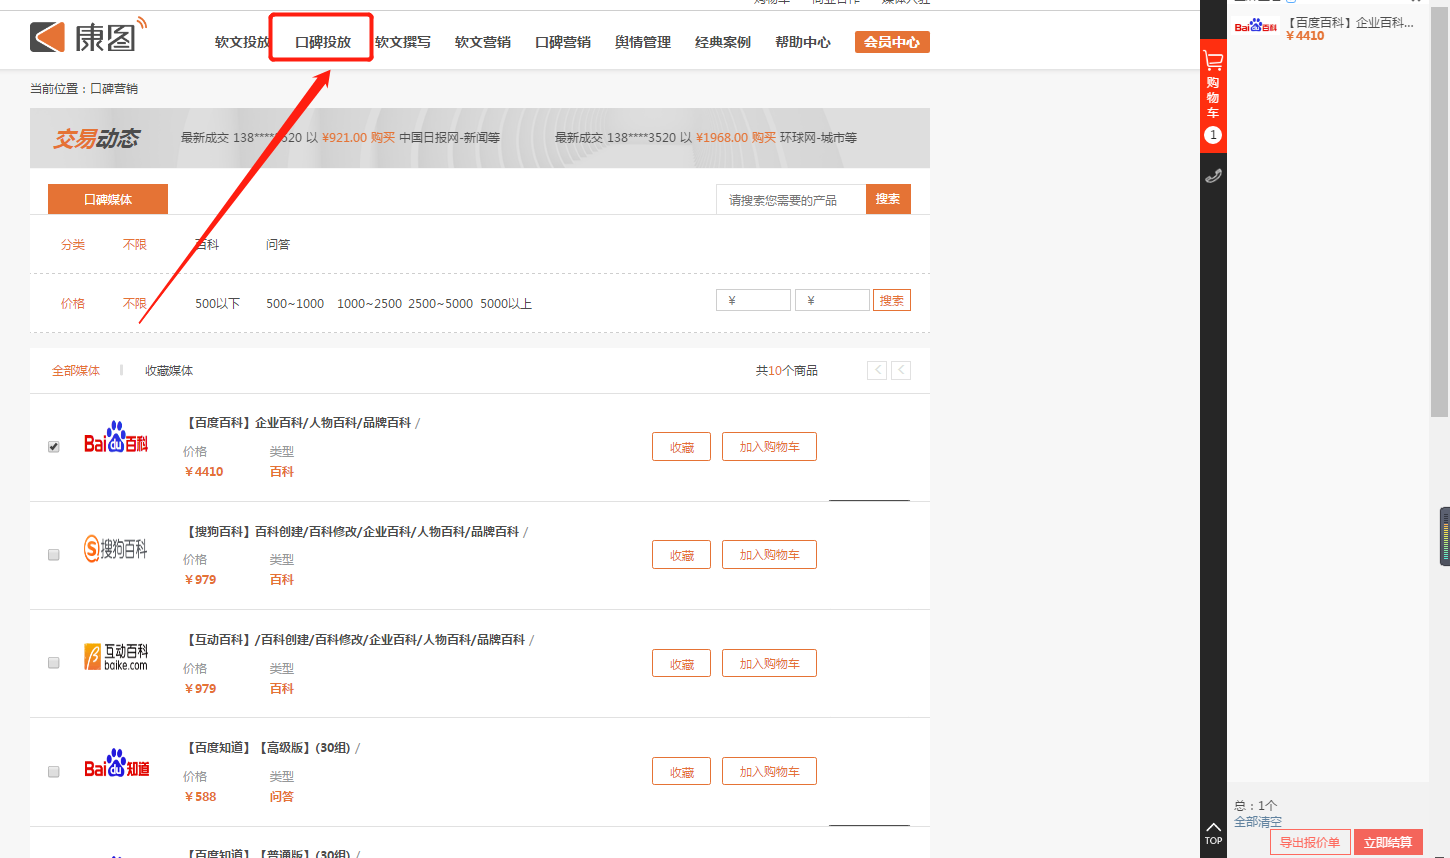The height and width of the screenshot is (858, 1450).
Task: Add 百度知道 高级版 to cart with 加入购物车
Action: [x=770, y=772]
